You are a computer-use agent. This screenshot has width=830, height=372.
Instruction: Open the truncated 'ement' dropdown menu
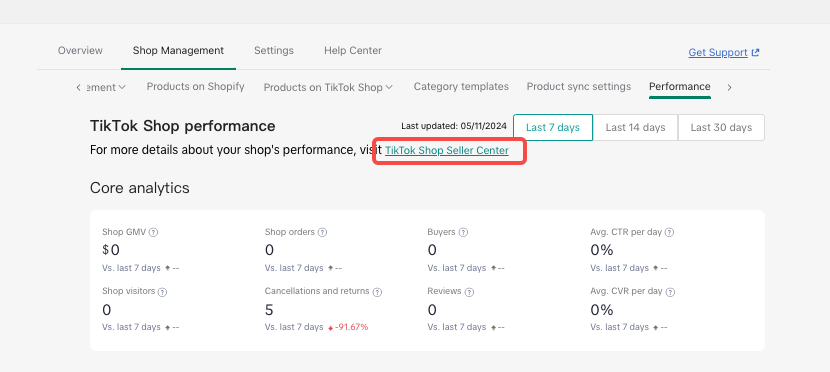click(x=106, y=87)
